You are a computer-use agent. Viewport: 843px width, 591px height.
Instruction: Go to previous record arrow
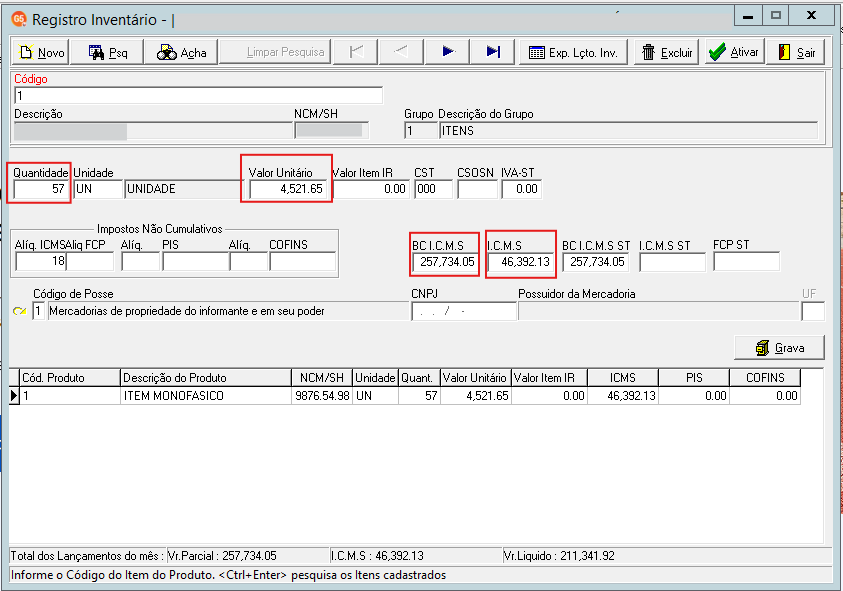tap(401, 52)
